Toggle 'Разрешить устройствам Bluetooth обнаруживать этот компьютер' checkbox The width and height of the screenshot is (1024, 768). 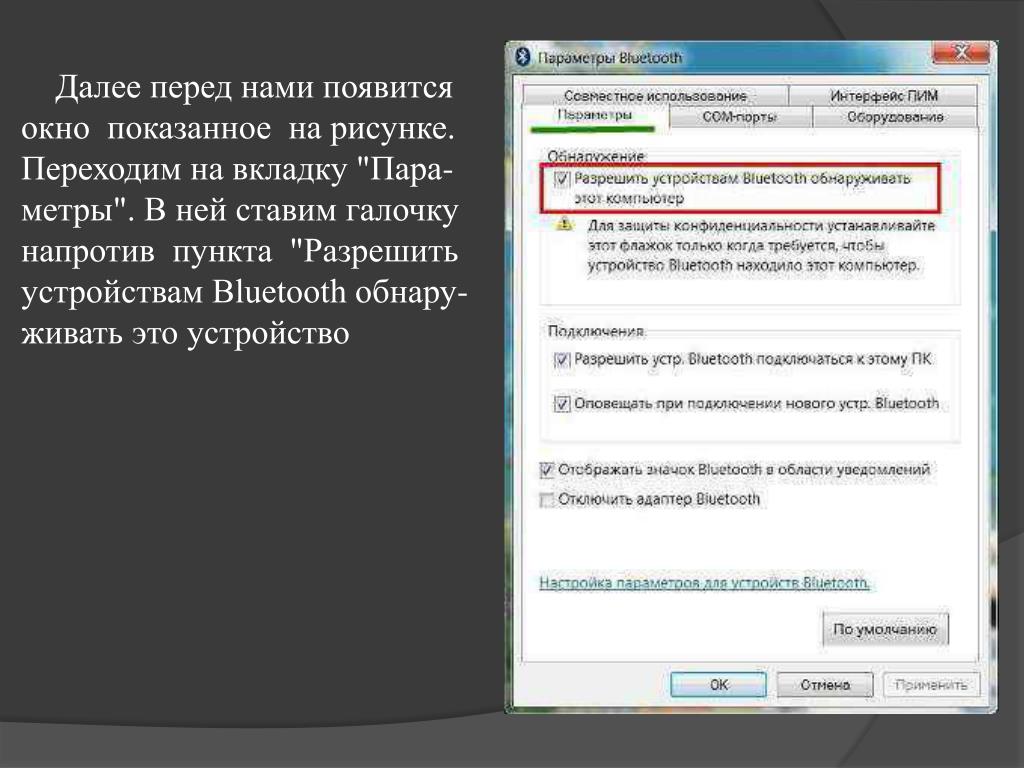pos(562,179)
